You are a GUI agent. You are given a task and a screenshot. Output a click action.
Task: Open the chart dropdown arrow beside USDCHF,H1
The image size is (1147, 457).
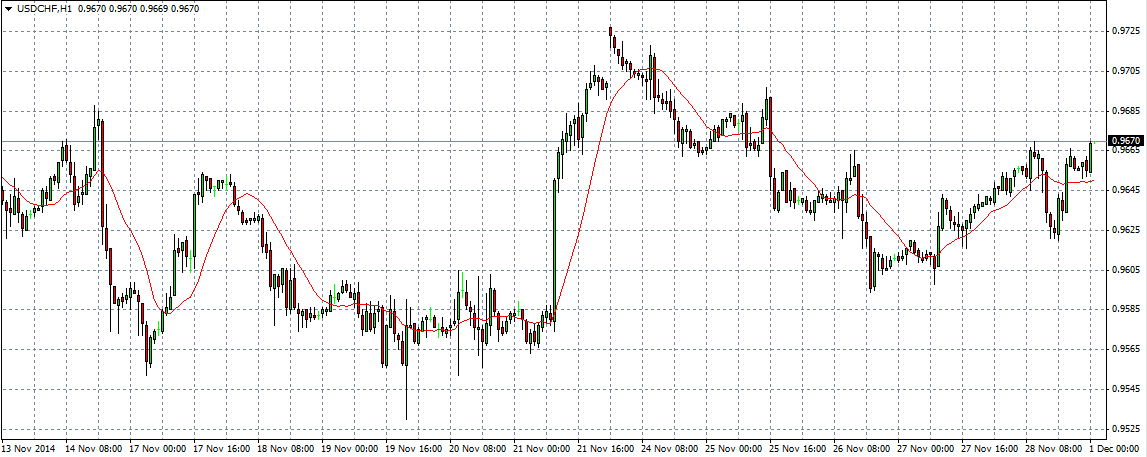pos(7,9)
